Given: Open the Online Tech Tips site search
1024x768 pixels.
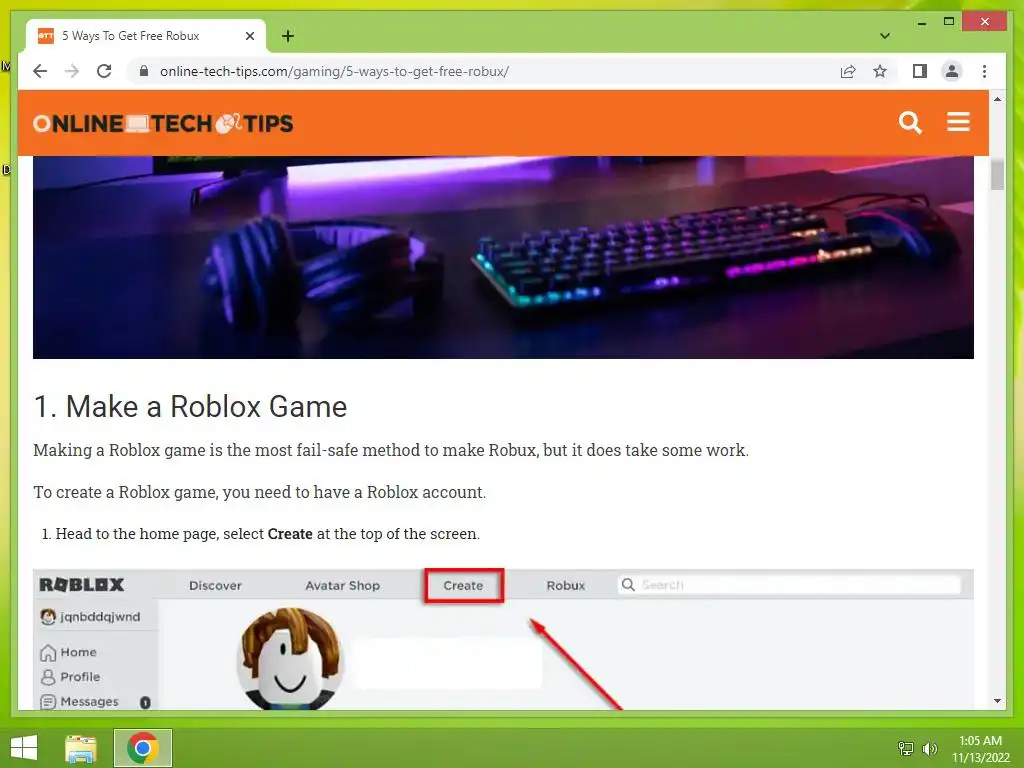Looking at the screenshot, I should tap(910, 123).
